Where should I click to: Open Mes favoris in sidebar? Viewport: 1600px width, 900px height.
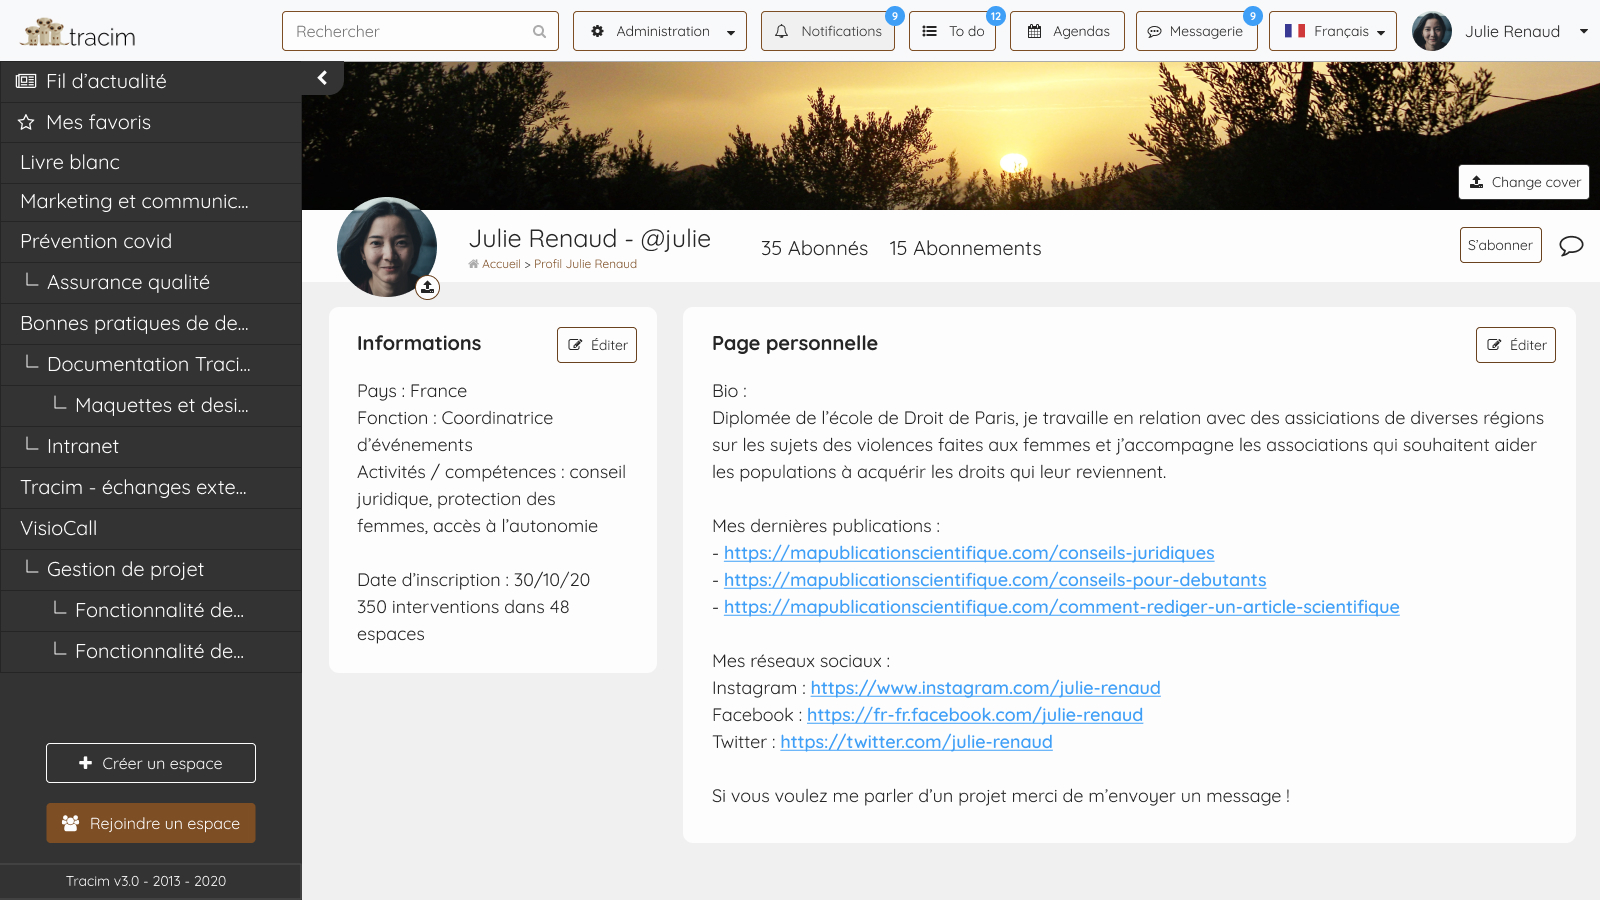point(151,122)
